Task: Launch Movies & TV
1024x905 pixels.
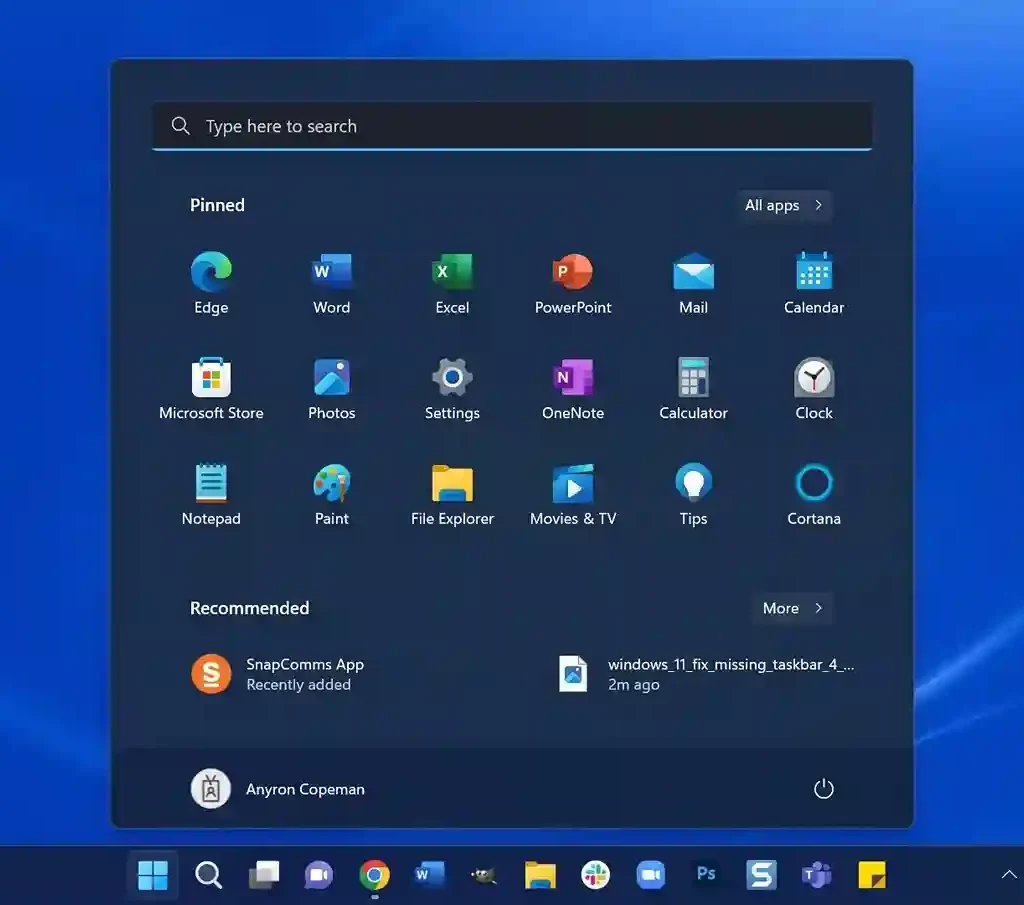Action: [573, 494]
